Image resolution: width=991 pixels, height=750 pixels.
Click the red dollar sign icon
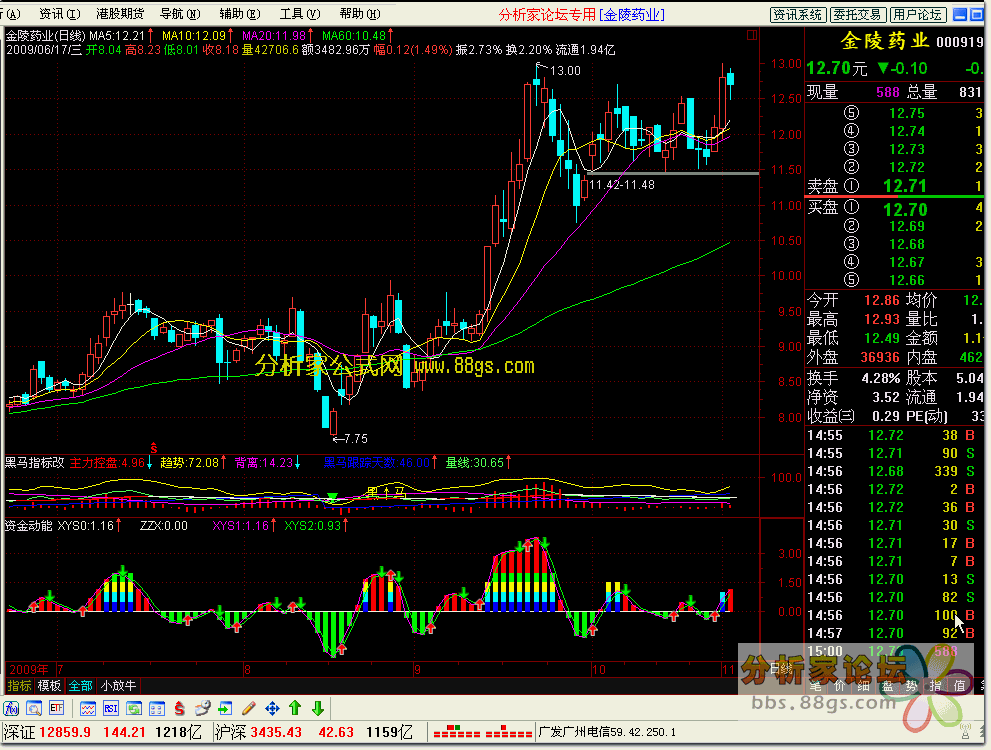pos(179,708)
